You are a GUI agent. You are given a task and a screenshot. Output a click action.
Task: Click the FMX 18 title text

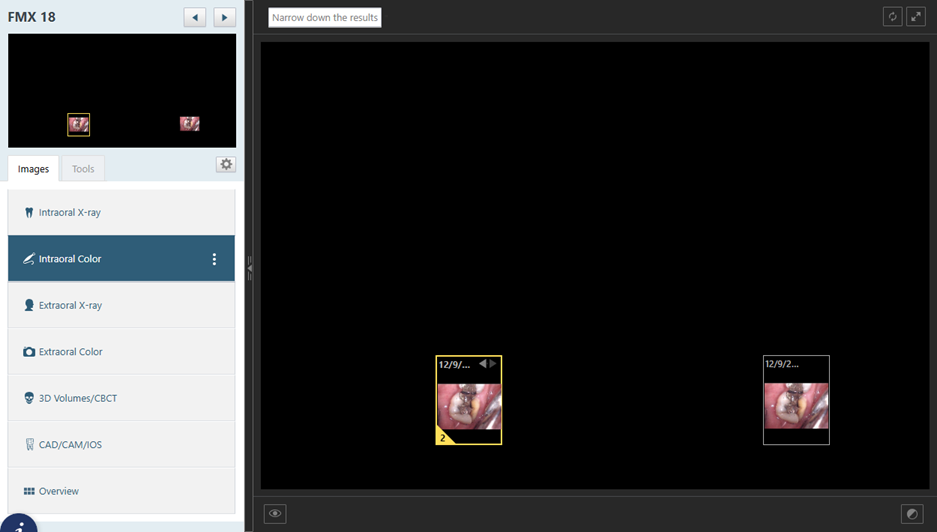pyautogui.click(x=32, y=17)
